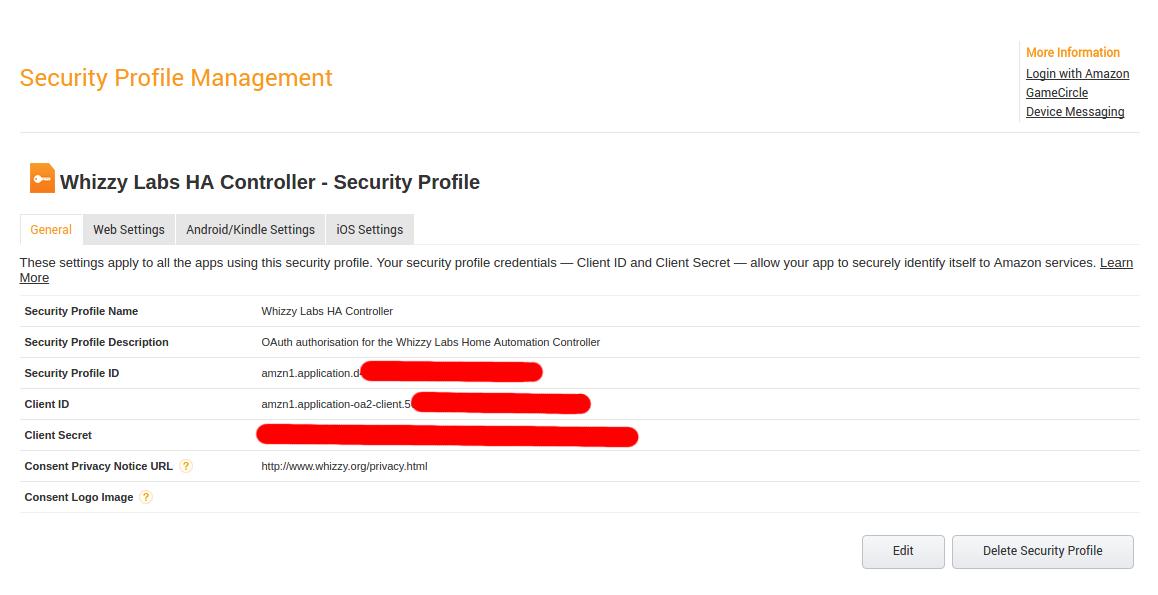
Task: Click the redacted Client Secret value
Action: pyautogui.click(x=447, y=436)
